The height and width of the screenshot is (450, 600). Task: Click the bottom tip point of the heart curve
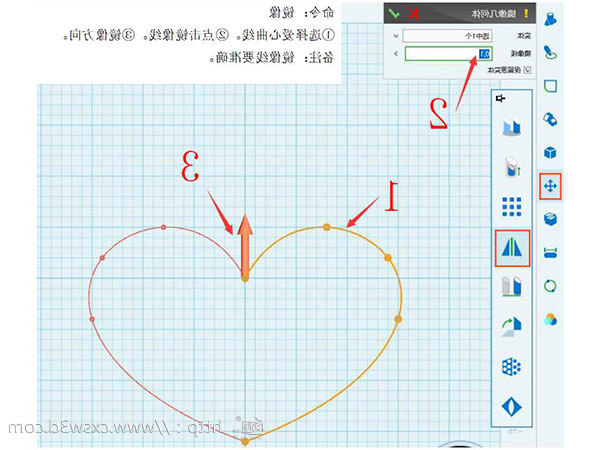(x=245, y=442)
